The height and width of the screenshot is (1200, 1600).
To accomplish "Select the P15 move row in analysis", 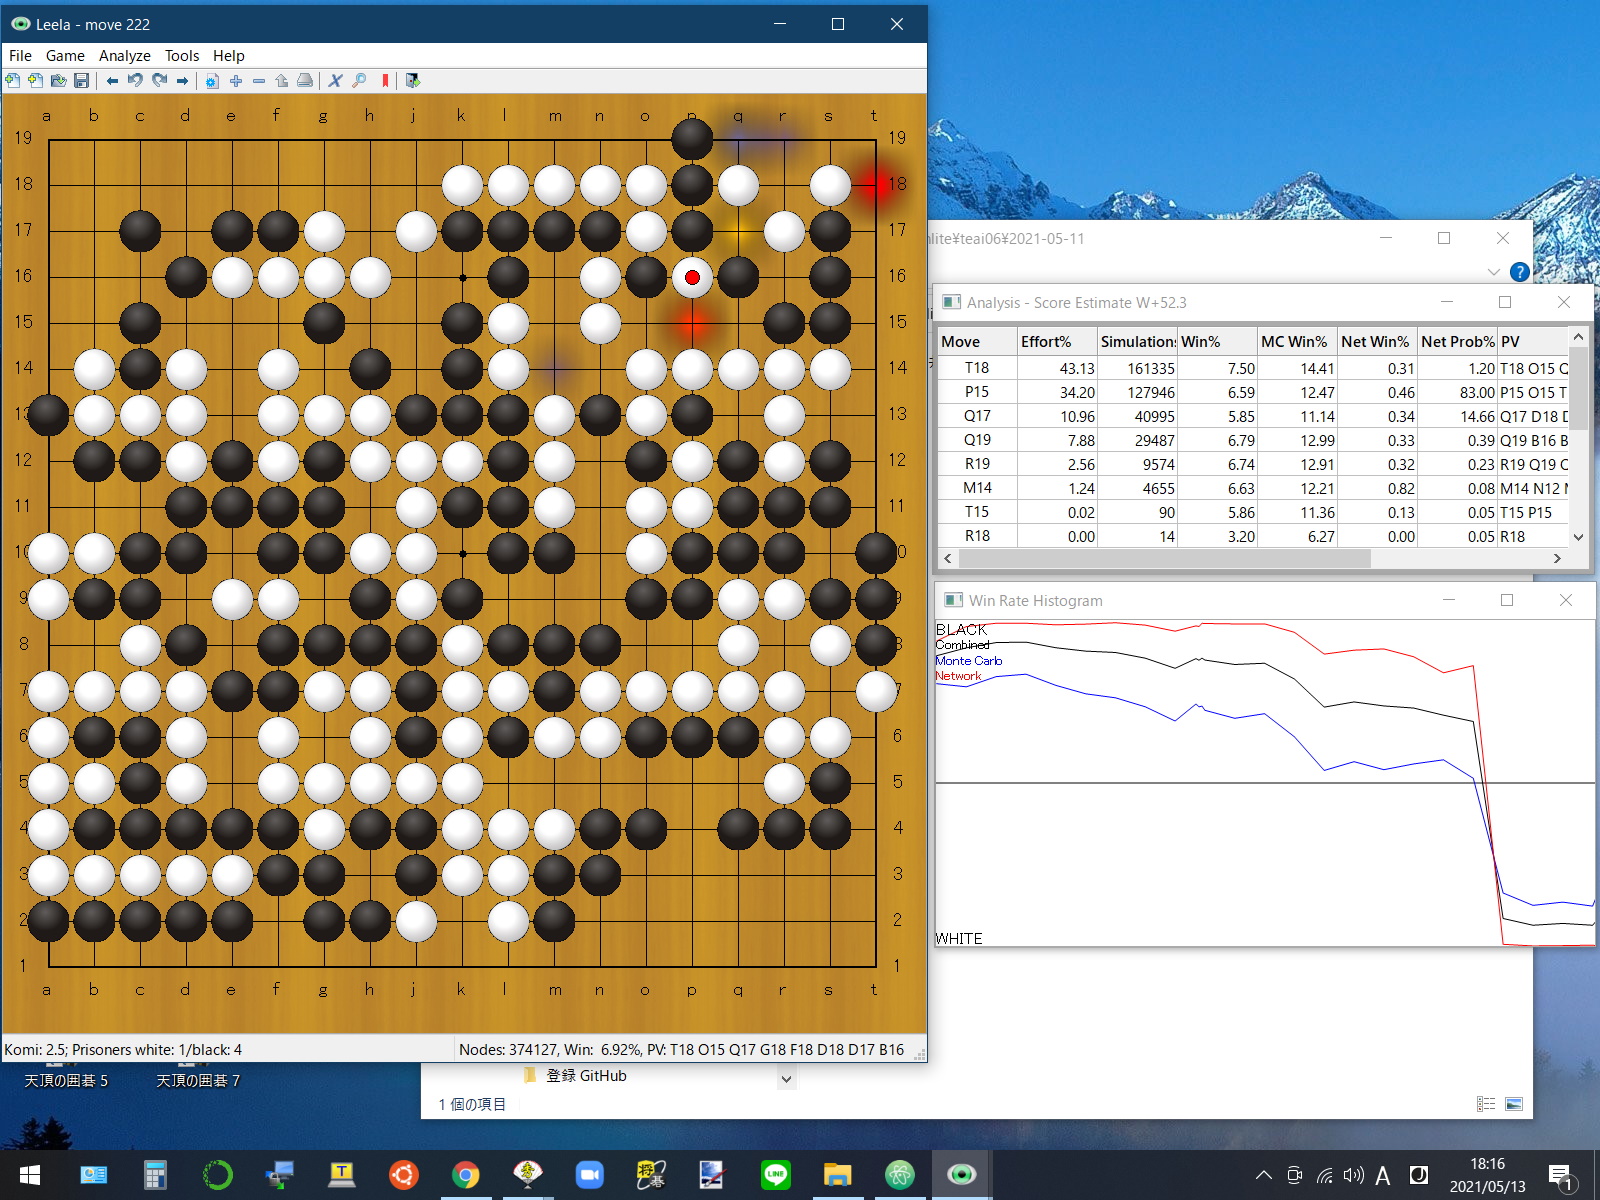I will point(976,392).
